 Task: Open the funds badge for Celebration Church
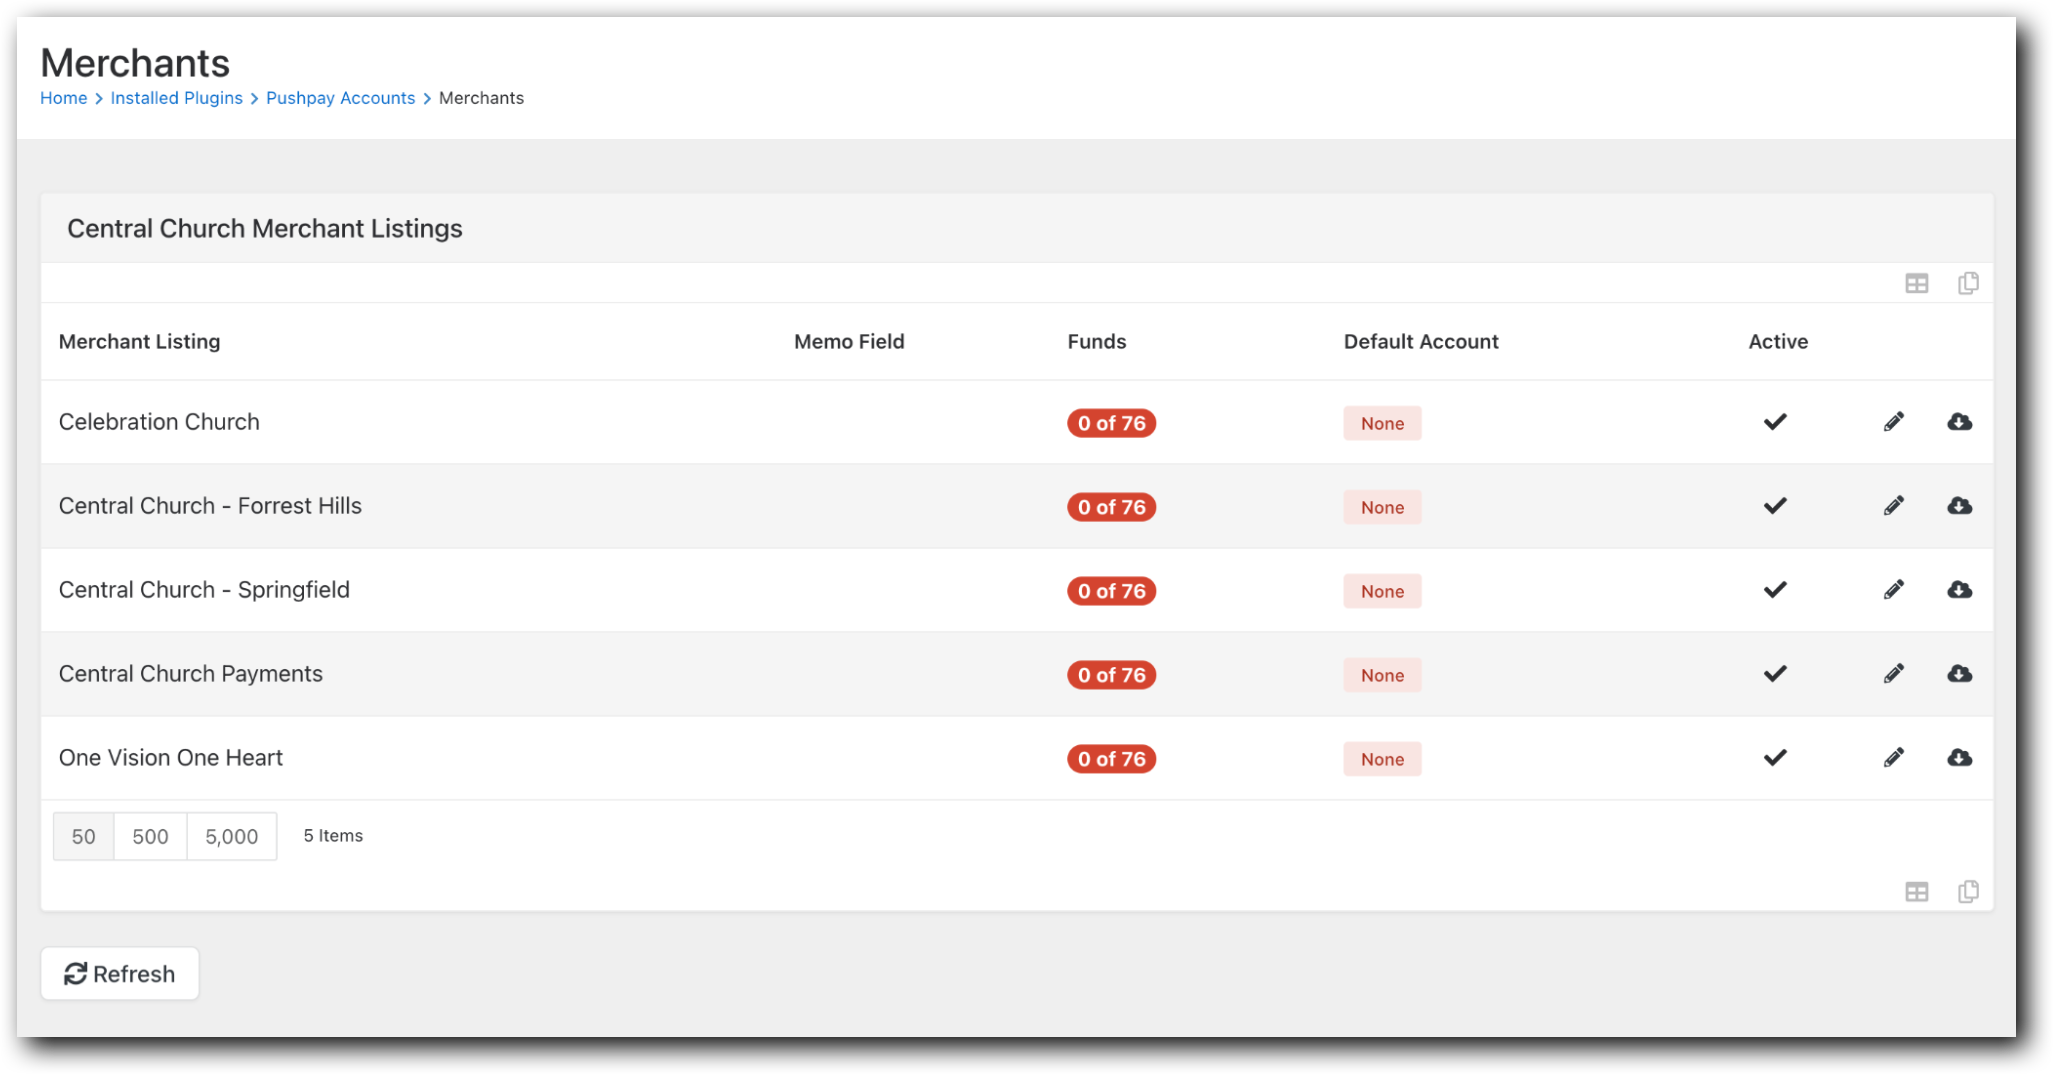[x=1111, y=423]
